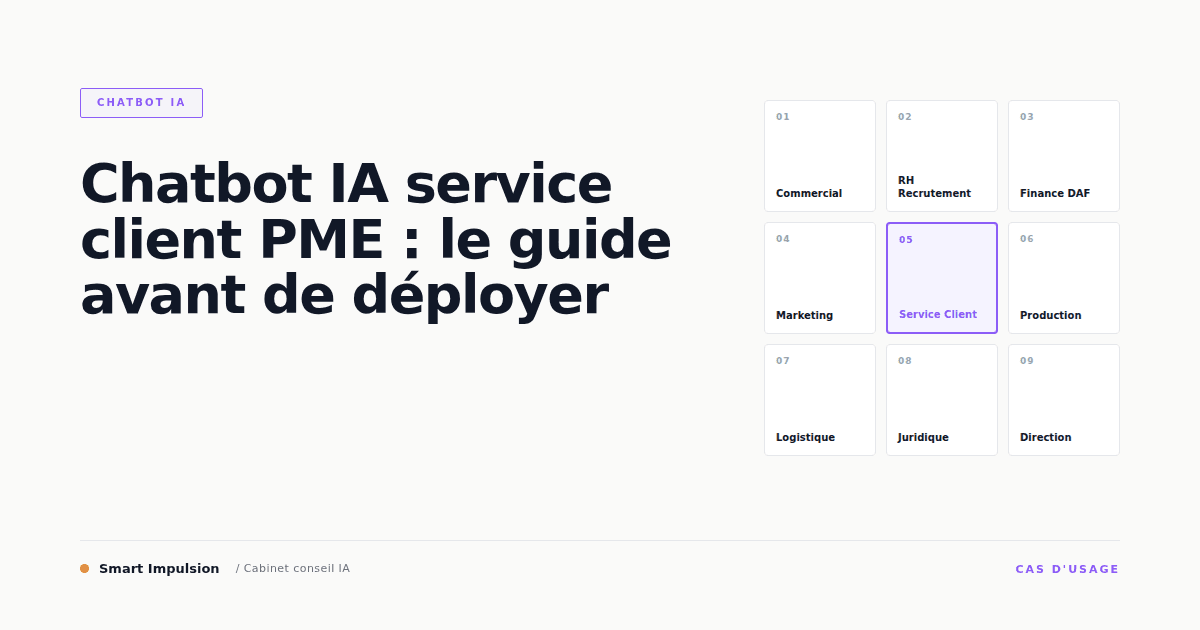Select the 01 Commercial card
This screenshot has width=1200, height=630.
click(820, 156)
